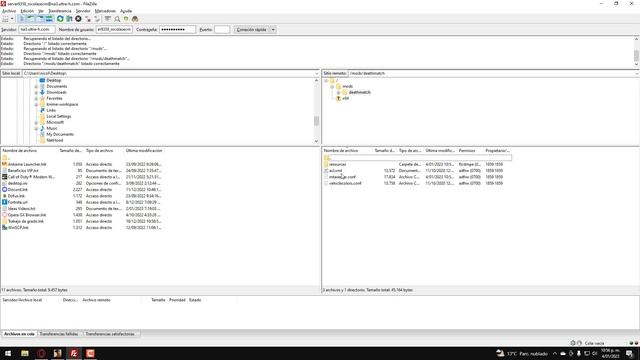The width and height of the screenshot is (640, 360).
Task: Open the Ayuda menu
Action: click(126, 11)
